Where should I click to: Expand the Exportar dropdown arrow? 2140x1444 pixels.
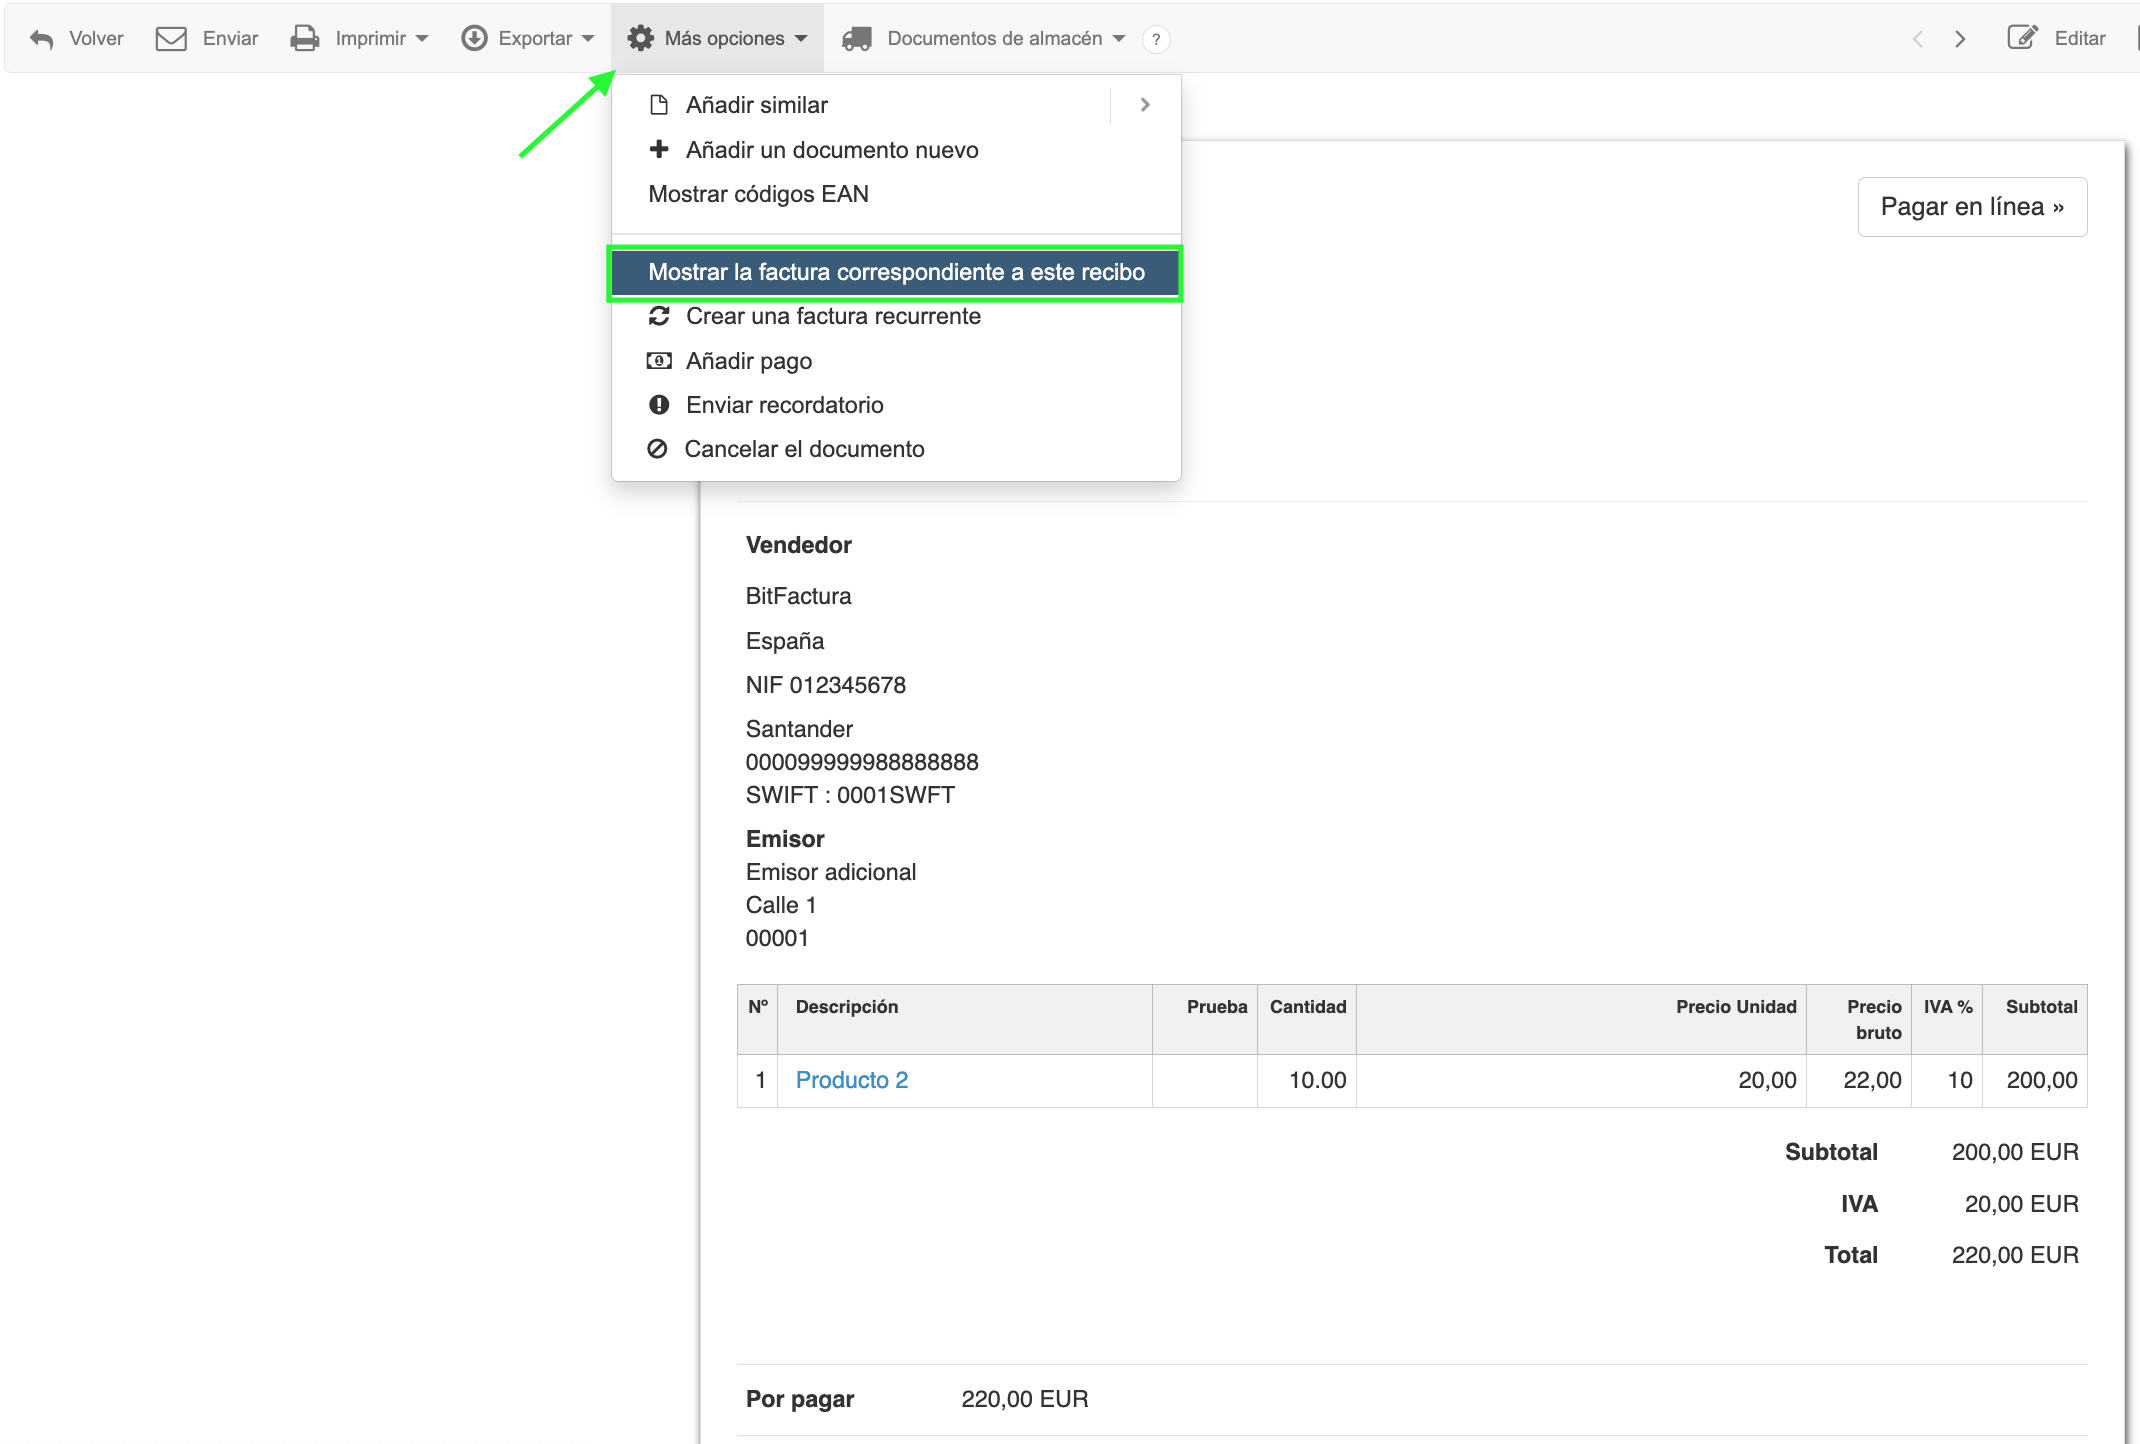coord(588,39)
